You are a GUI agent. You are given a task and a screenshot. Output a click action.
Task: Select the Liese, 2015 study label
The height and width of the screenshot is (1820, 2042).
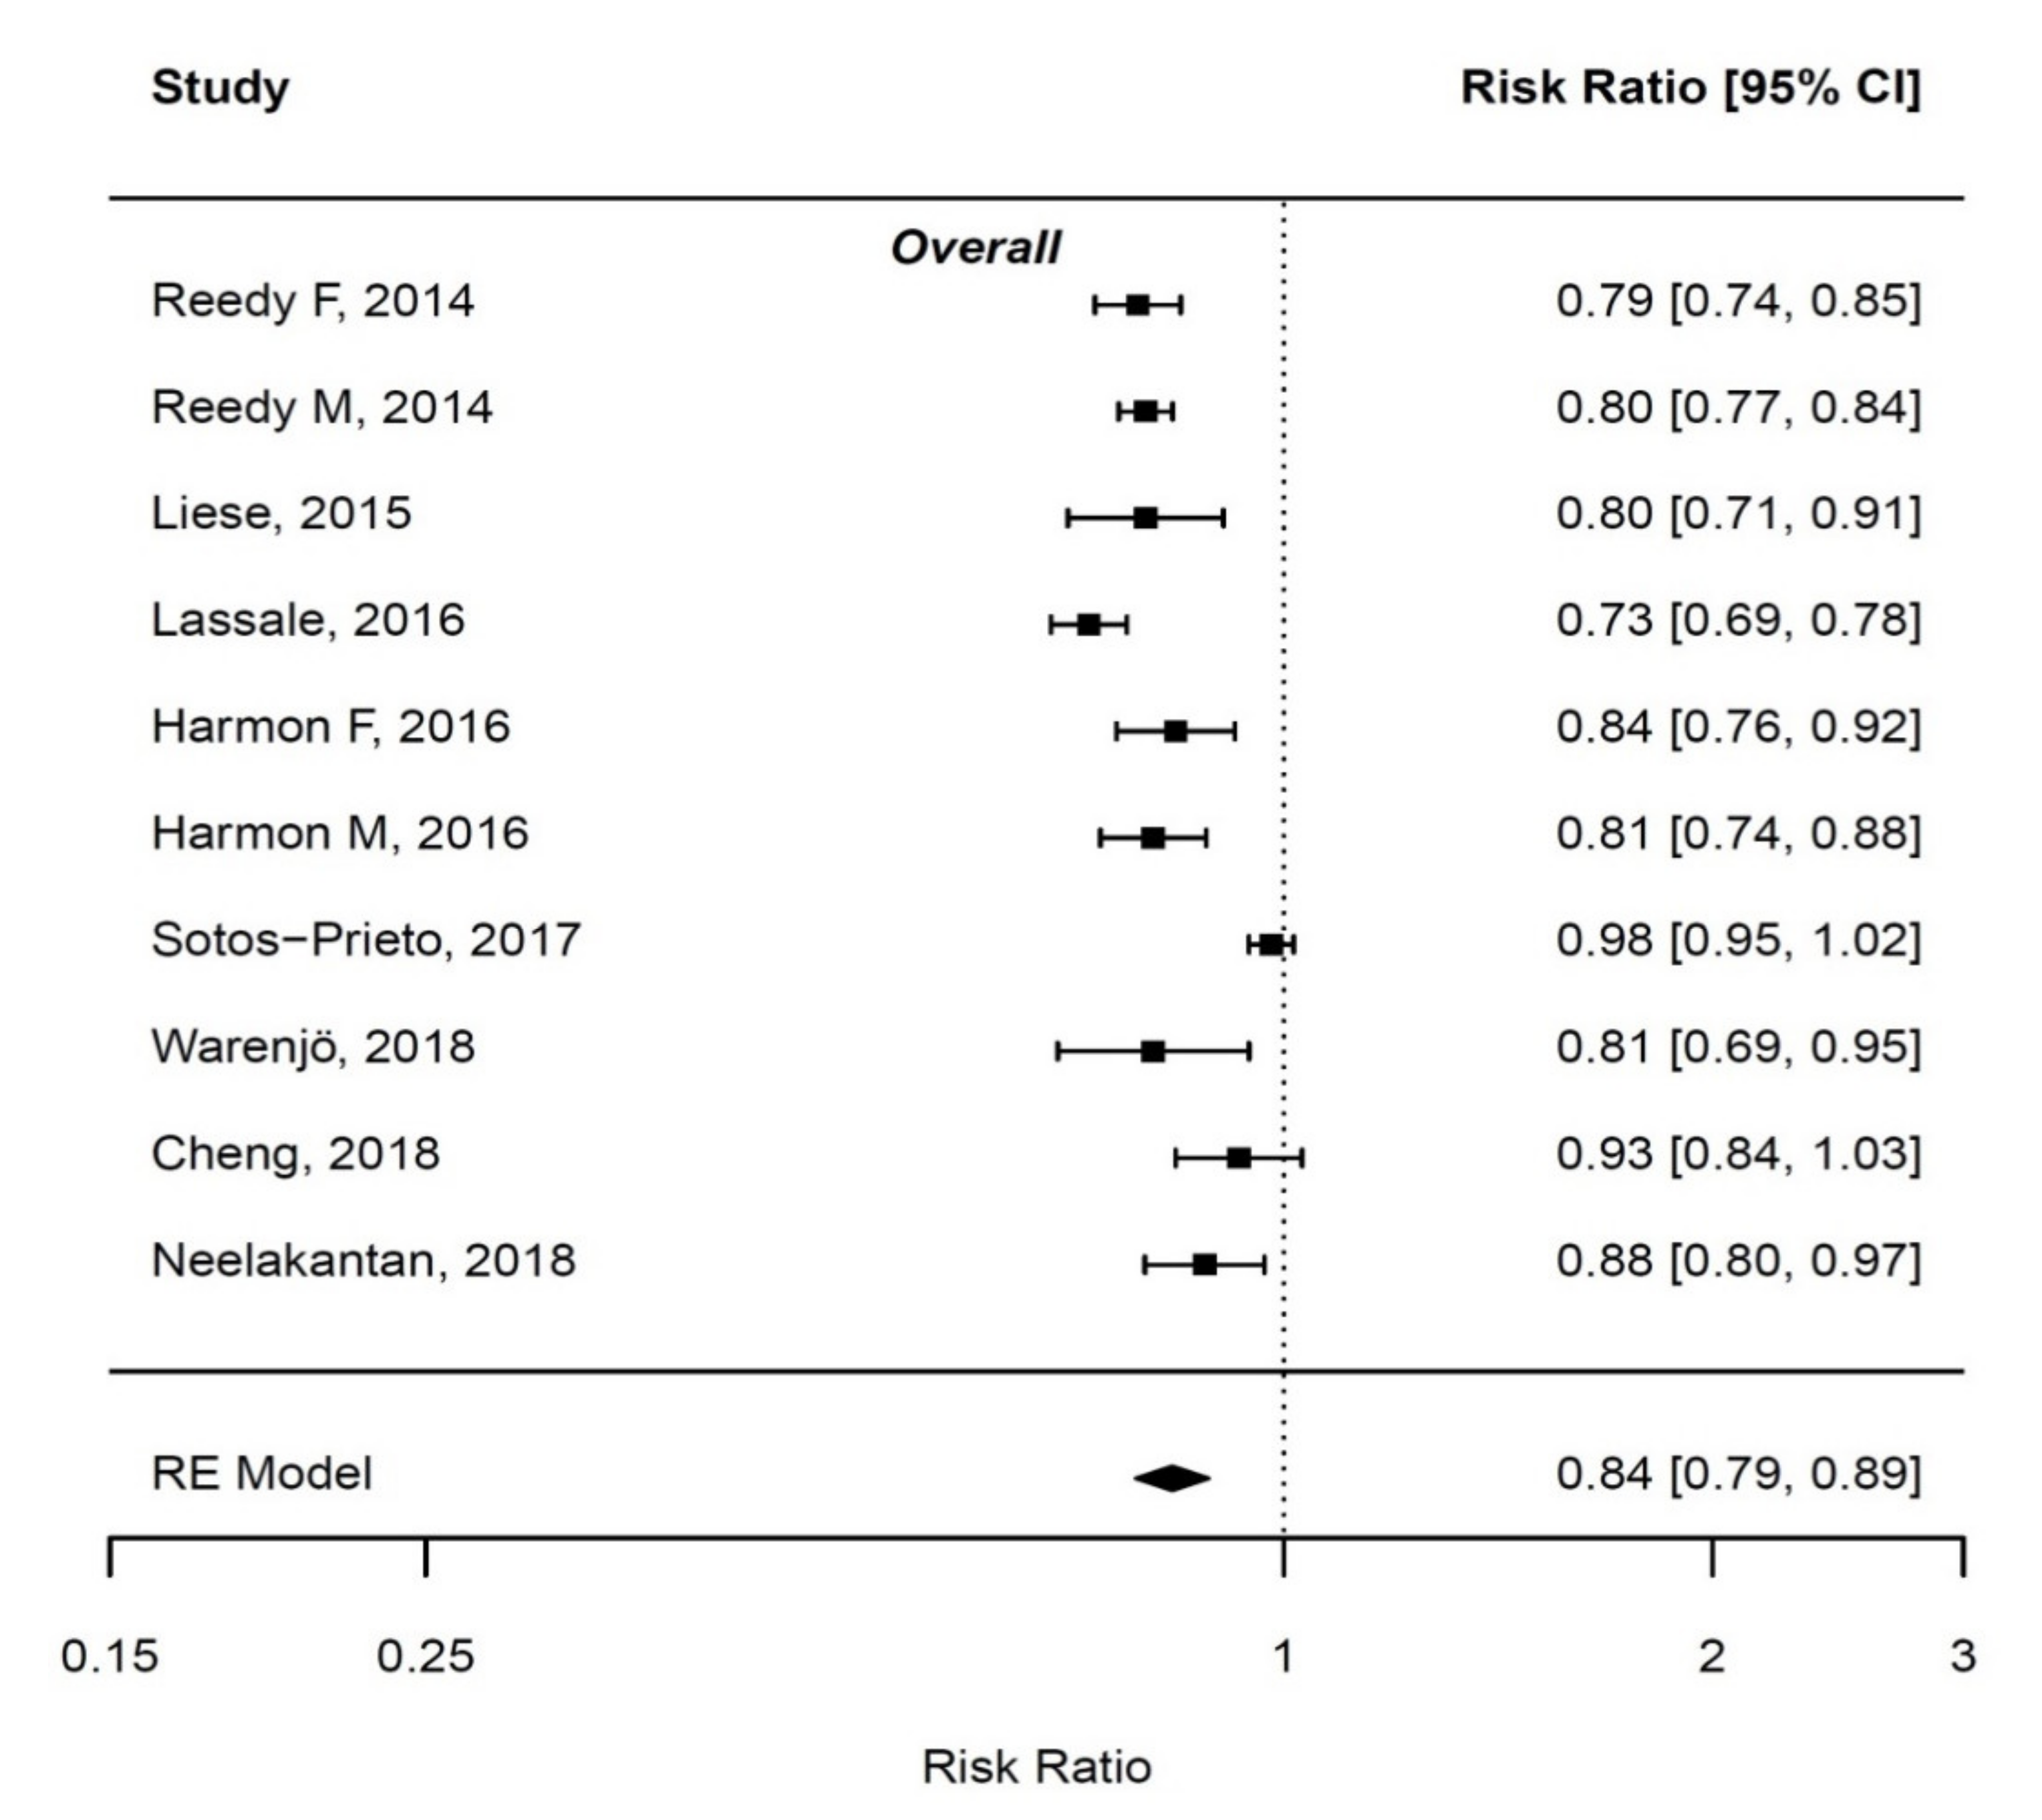click(x=281, y=514)
